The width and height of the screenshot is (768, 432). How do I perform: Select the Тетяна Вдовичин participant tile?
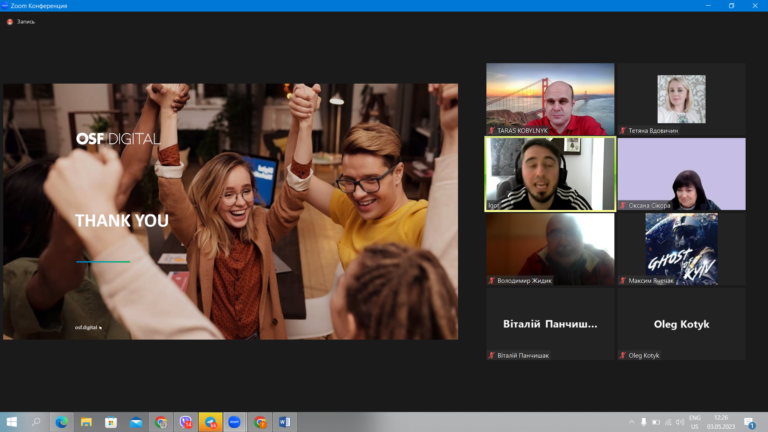pos(681,99)
